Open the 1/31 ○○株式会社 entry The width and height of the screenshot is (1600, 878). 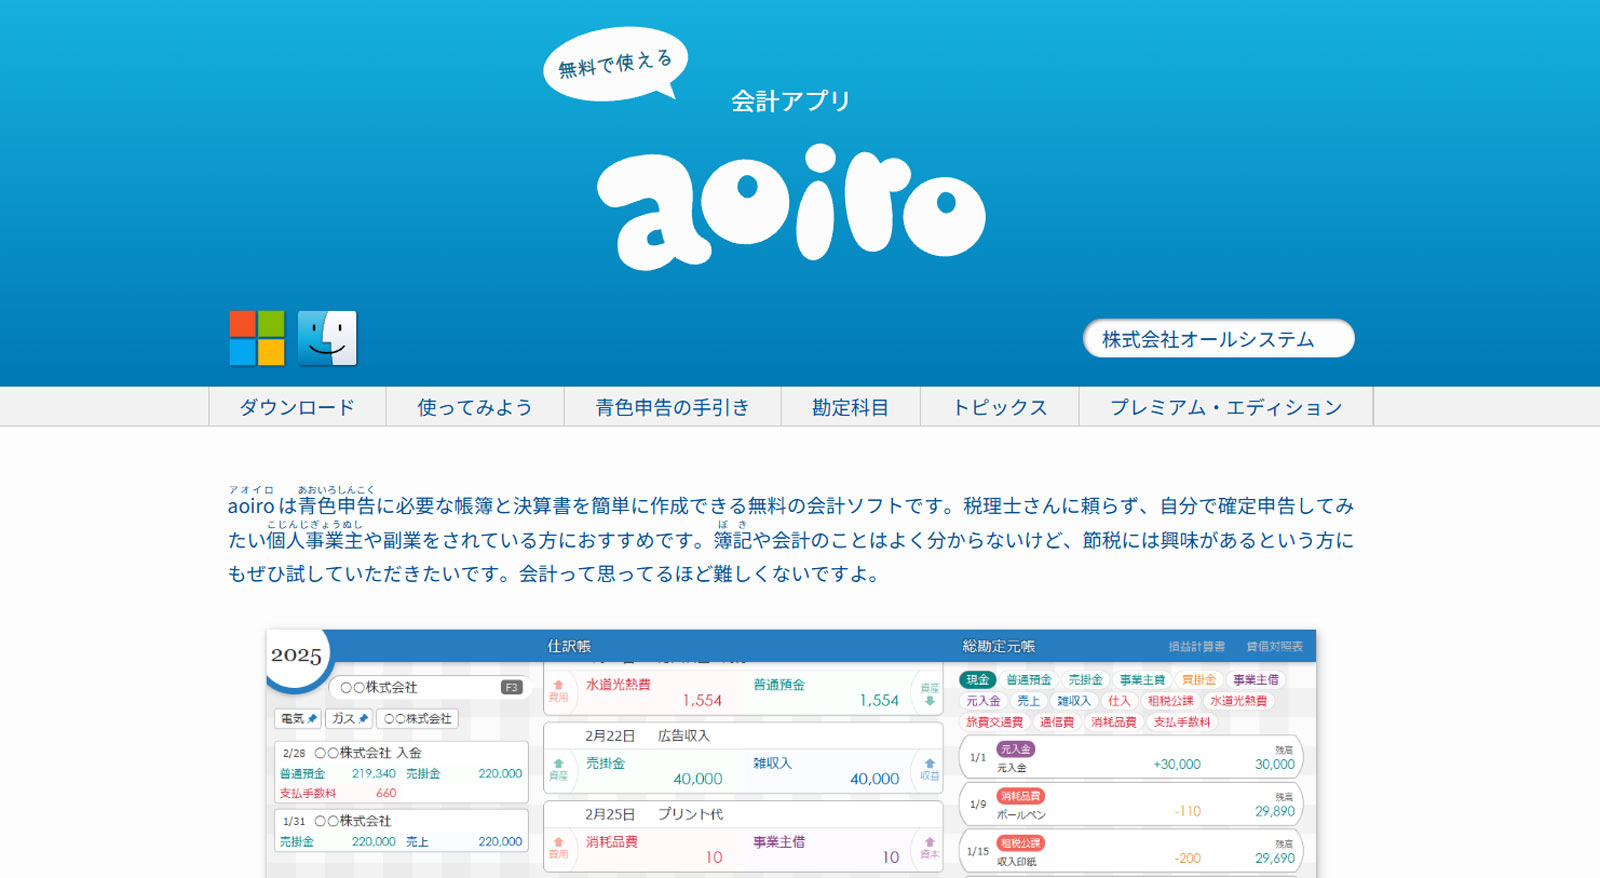[x=401, y=831]
